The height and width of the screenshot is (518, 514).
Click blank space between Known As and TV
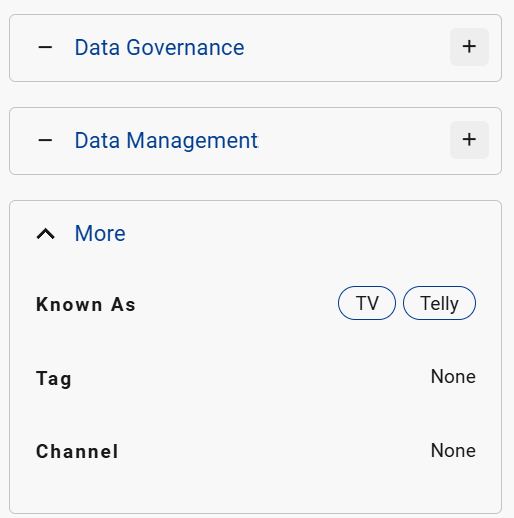pyautogui.click(x=237, y=303)
